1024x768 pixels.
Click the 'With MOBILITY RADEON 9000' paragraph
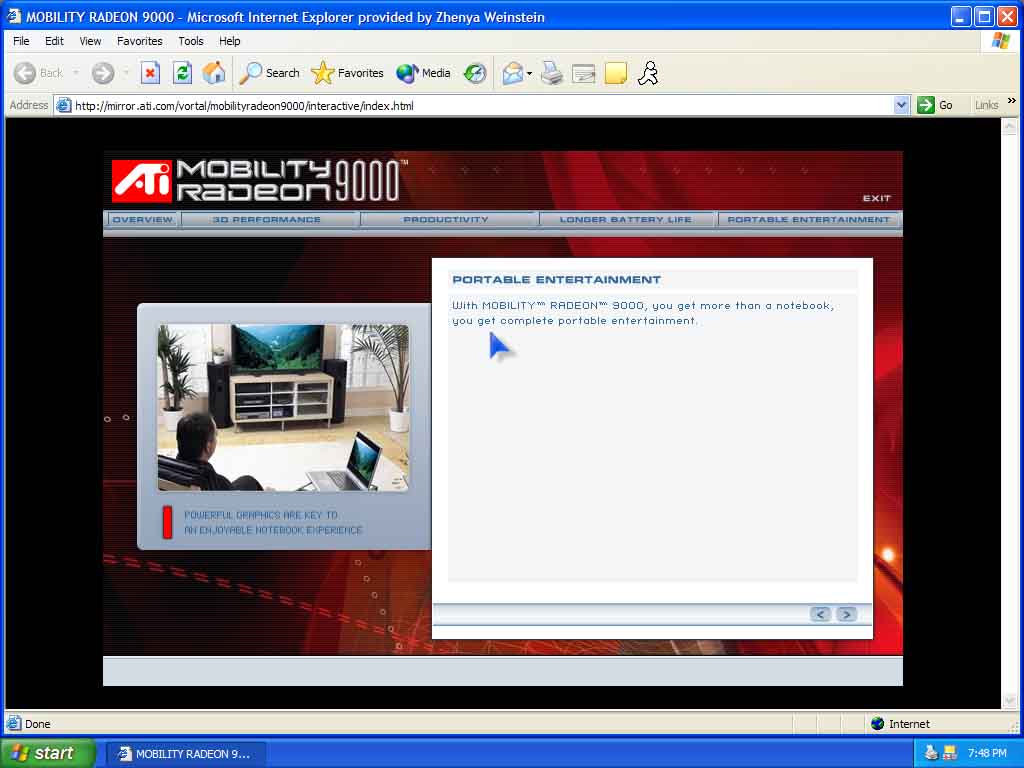click(643, 313)
